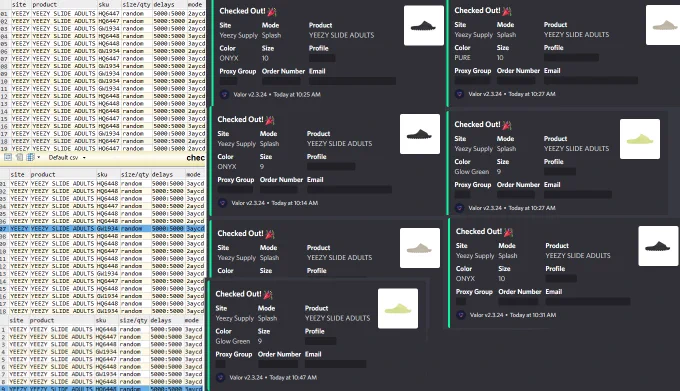Click 'Valor v2.3.24 • Today at 10:14 AM' footer text
Viewport: 680px width, 391px height.
275,203
